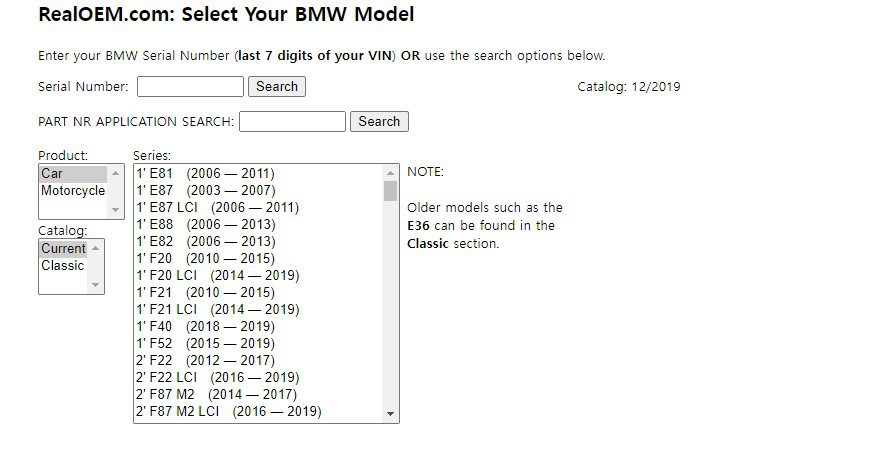
Task: Click Series list scrollbar up arrow
Action: [391, 173]
